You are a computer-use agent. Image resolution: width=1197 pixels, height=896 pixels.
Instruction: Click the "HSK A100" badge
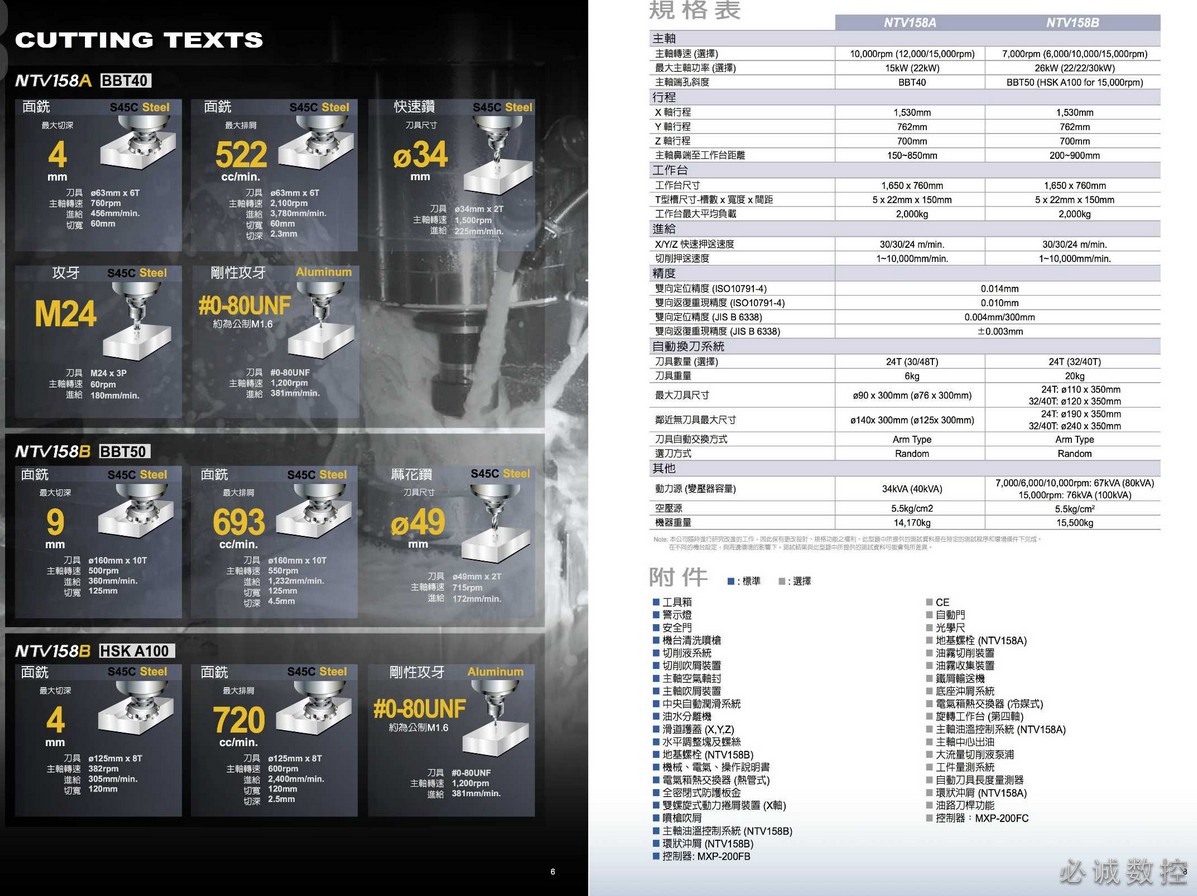point(136,650)
